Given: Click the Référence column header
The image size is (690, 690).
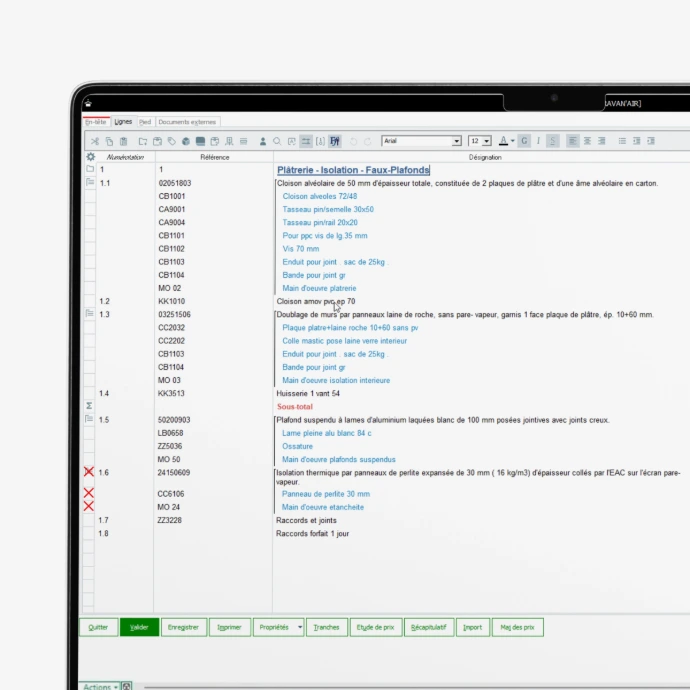Looking at the screenshot, I should point(215,157).
